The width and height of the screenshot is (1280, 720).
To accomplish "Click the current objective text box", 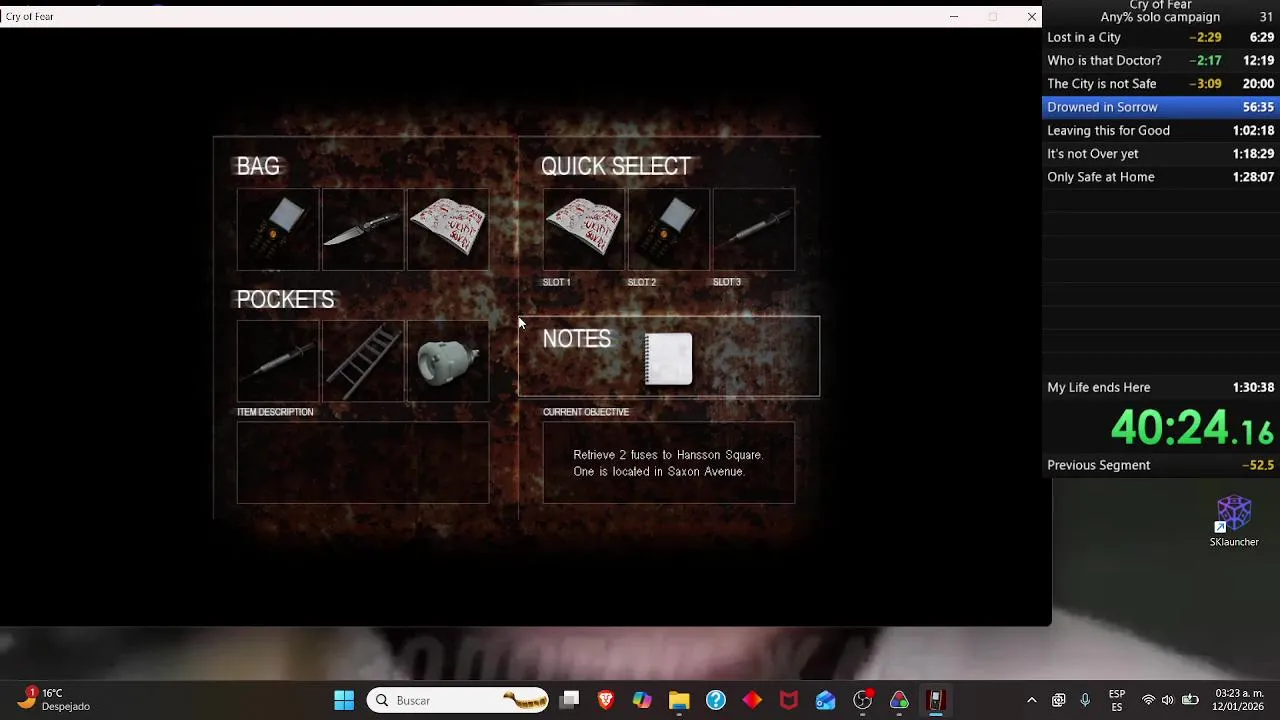I will point(669,462).
